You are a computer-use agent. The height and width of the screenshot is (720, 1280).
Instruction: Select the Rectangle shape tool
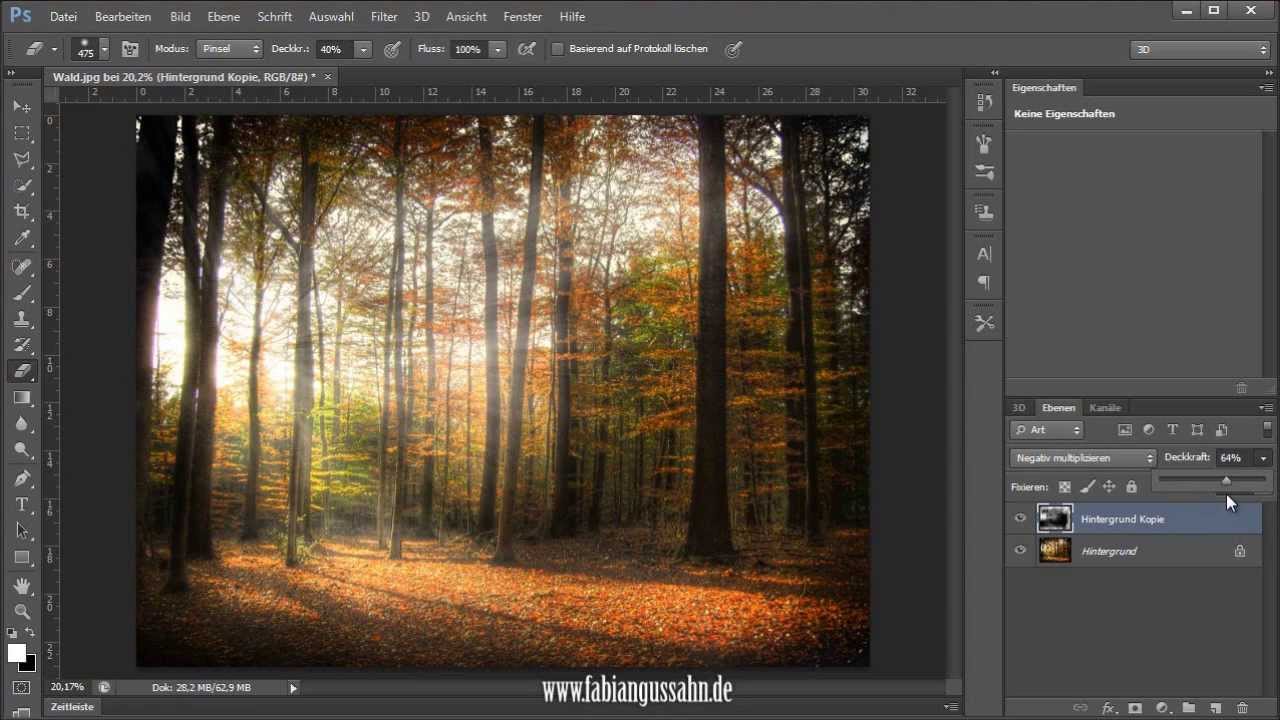coord(22,557)
